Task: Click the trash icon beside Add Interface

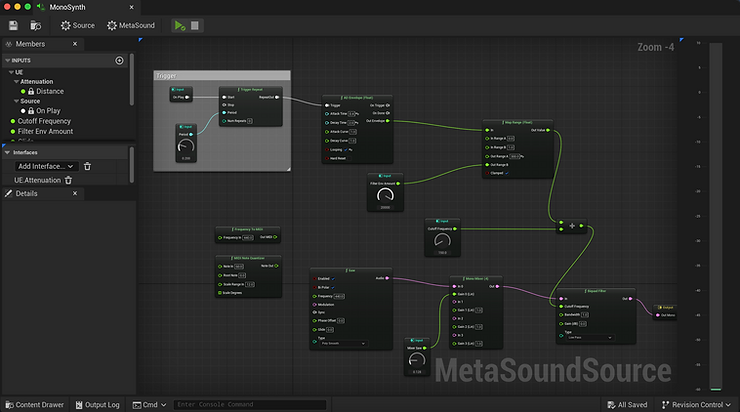Action: tap(87, 166)
